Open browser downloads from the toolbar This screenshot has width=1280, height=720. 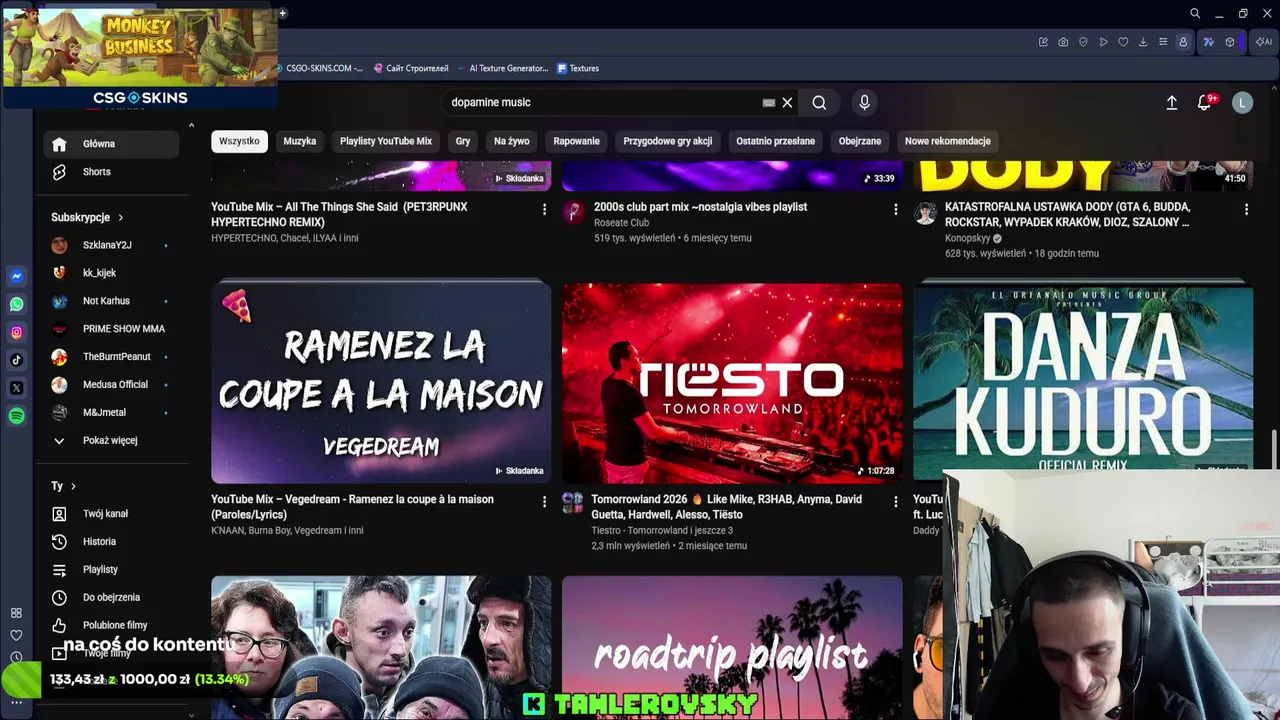pos(1143,42)
